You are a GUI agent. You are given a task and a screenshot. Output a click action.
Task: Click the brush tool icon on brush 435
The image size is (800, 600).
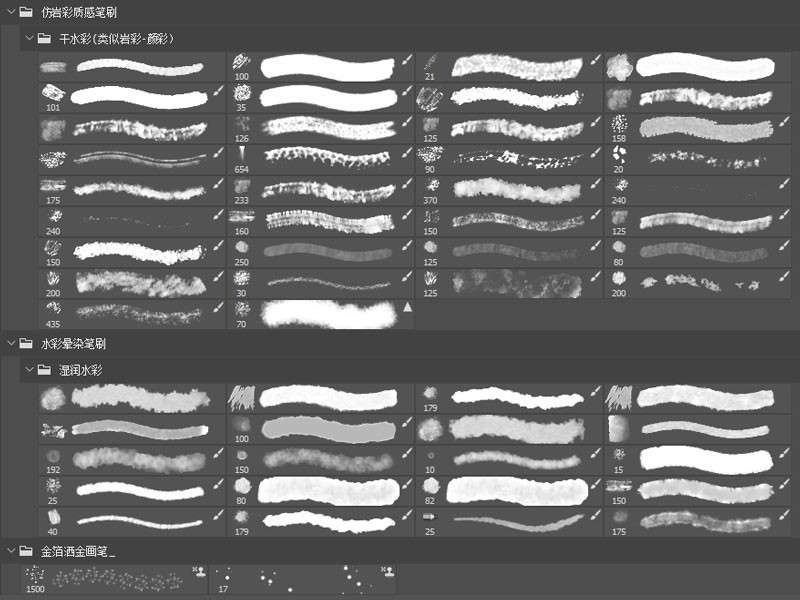[218, 308]
